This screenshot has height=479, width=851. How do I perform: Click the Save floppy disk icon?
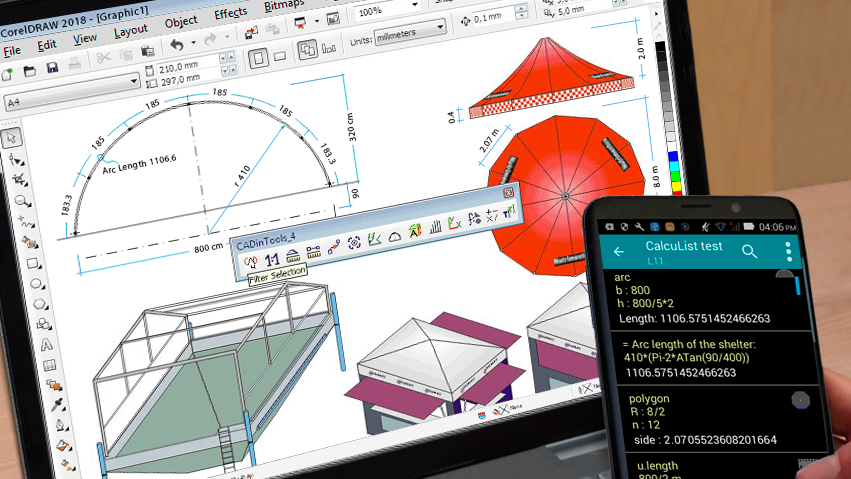[x=52, y=67]
